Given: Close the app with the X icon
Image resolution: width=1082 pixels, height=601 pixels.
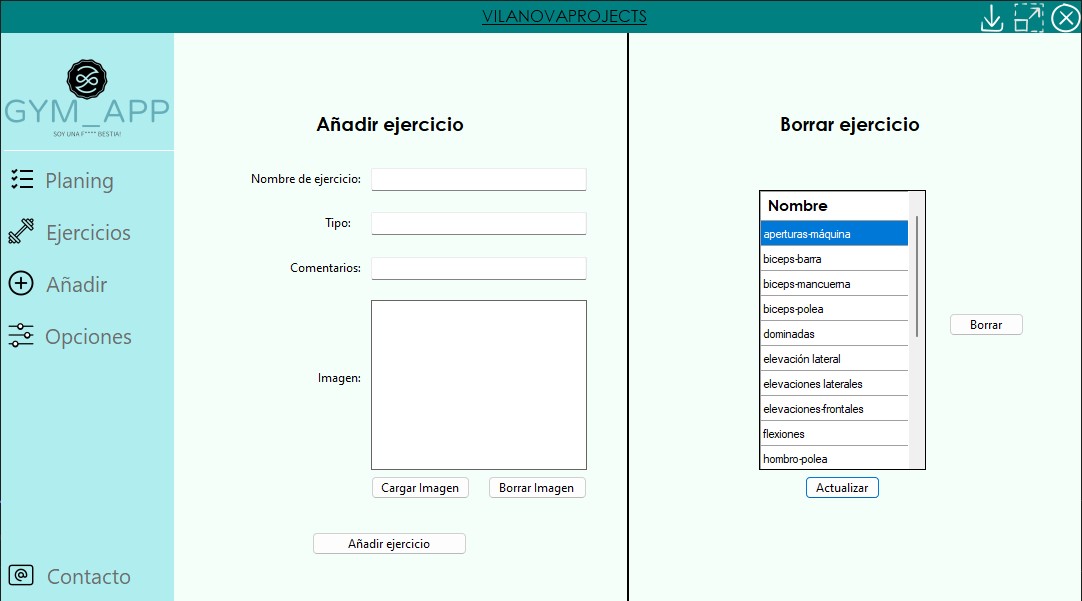Looking at the screenshot, I should 1065,18.
